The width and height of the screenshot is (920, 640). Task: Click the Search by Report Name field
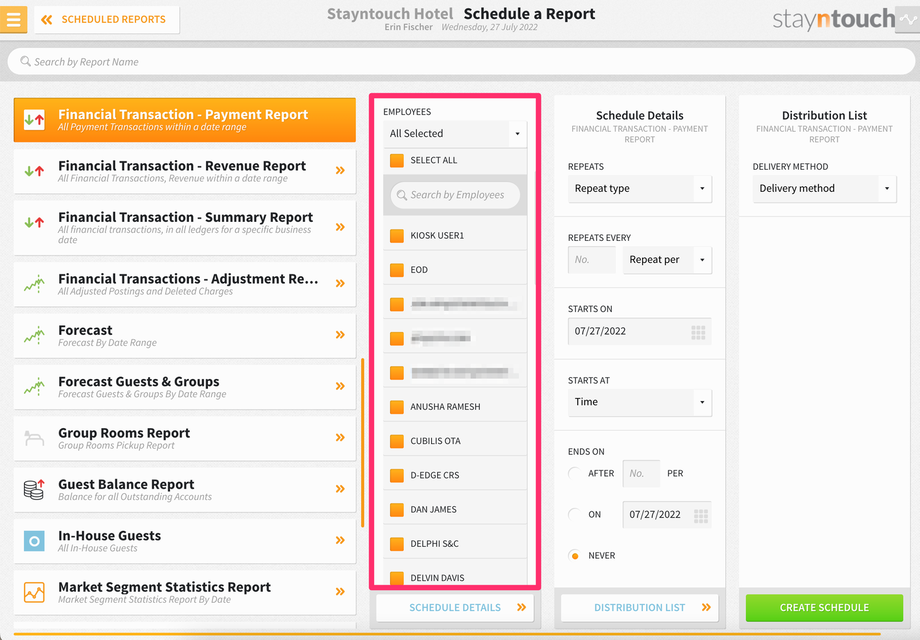(461, 62)
